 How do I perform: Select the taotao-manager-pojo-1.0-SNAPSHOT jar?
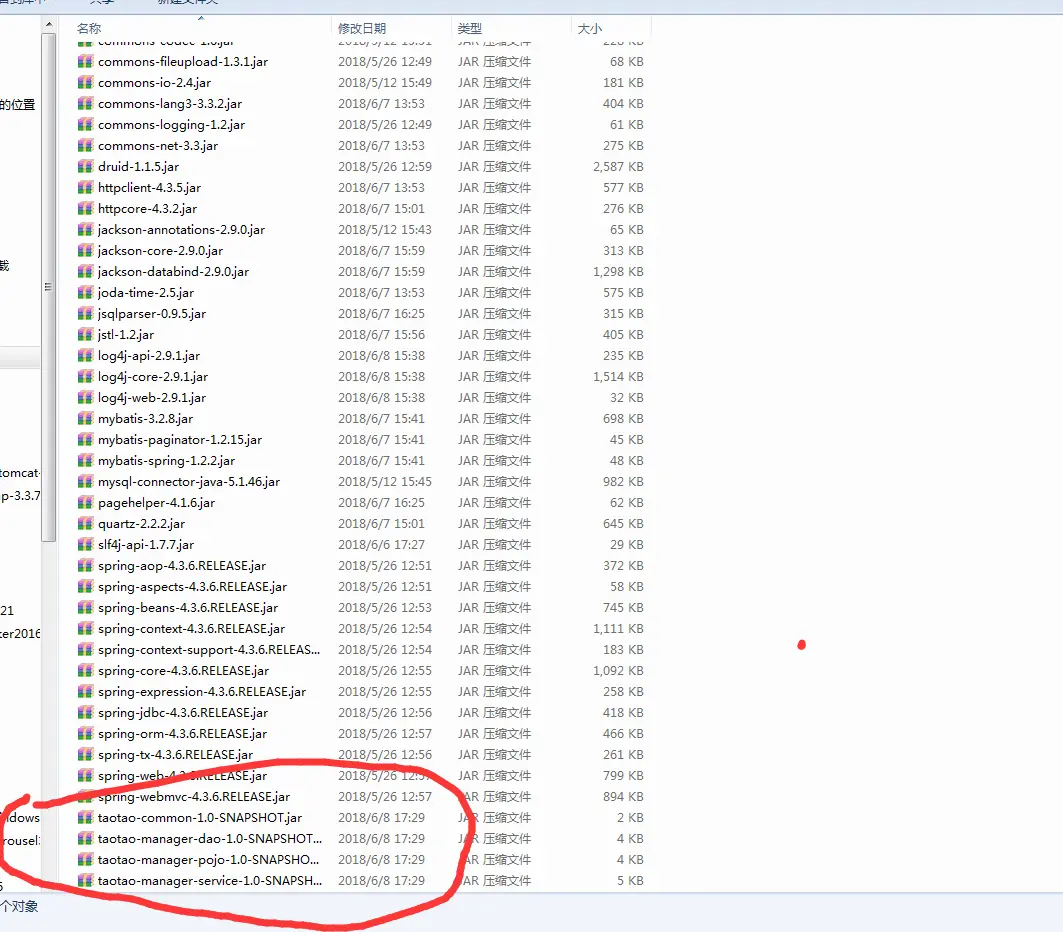coord(208,860)
